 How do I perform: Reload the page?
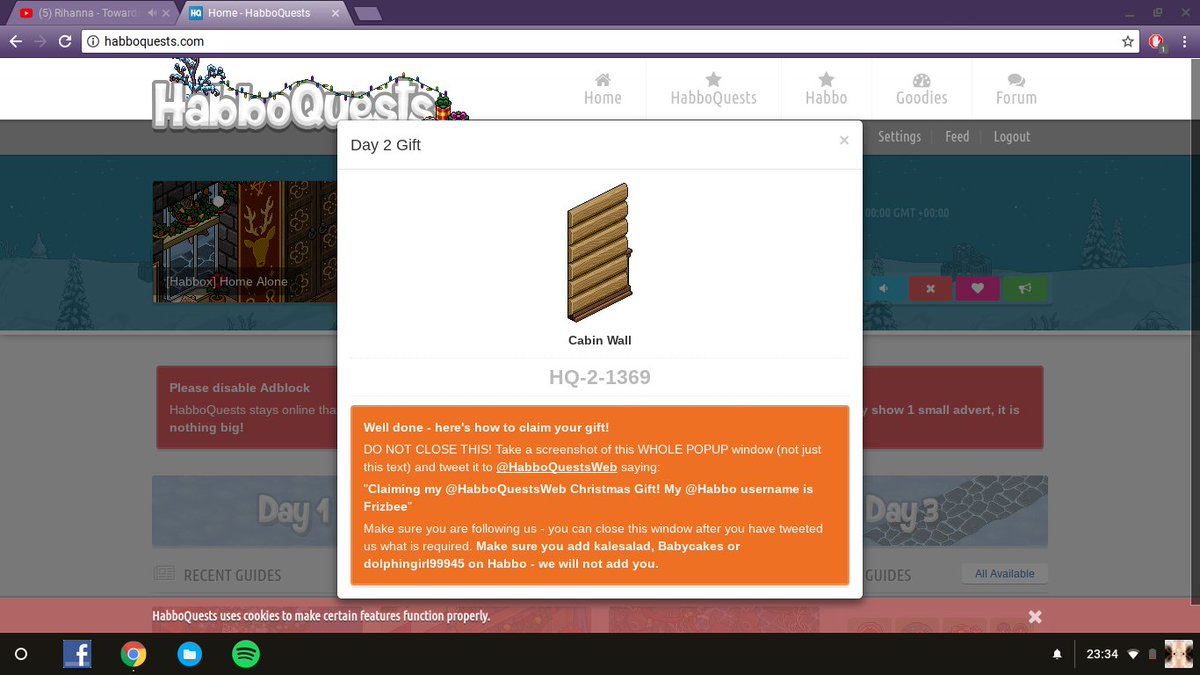coord(65,41)
